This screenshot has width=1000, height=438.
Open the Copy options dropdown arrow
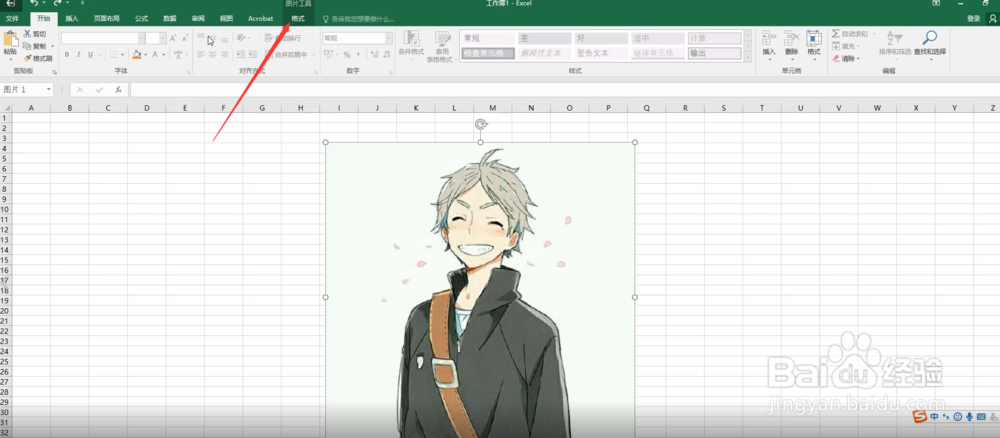tap(52, 46)
